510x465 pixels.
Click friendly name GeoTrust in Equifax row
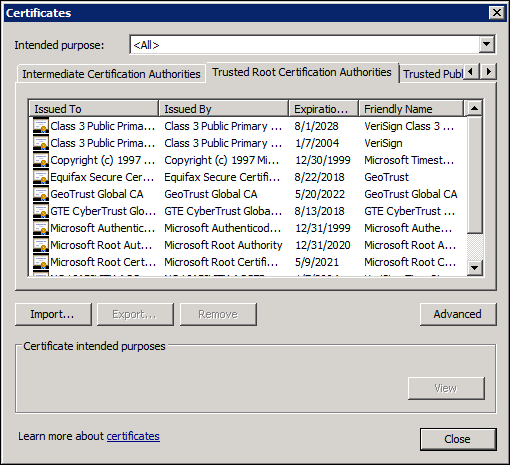[x=387, y=177]
